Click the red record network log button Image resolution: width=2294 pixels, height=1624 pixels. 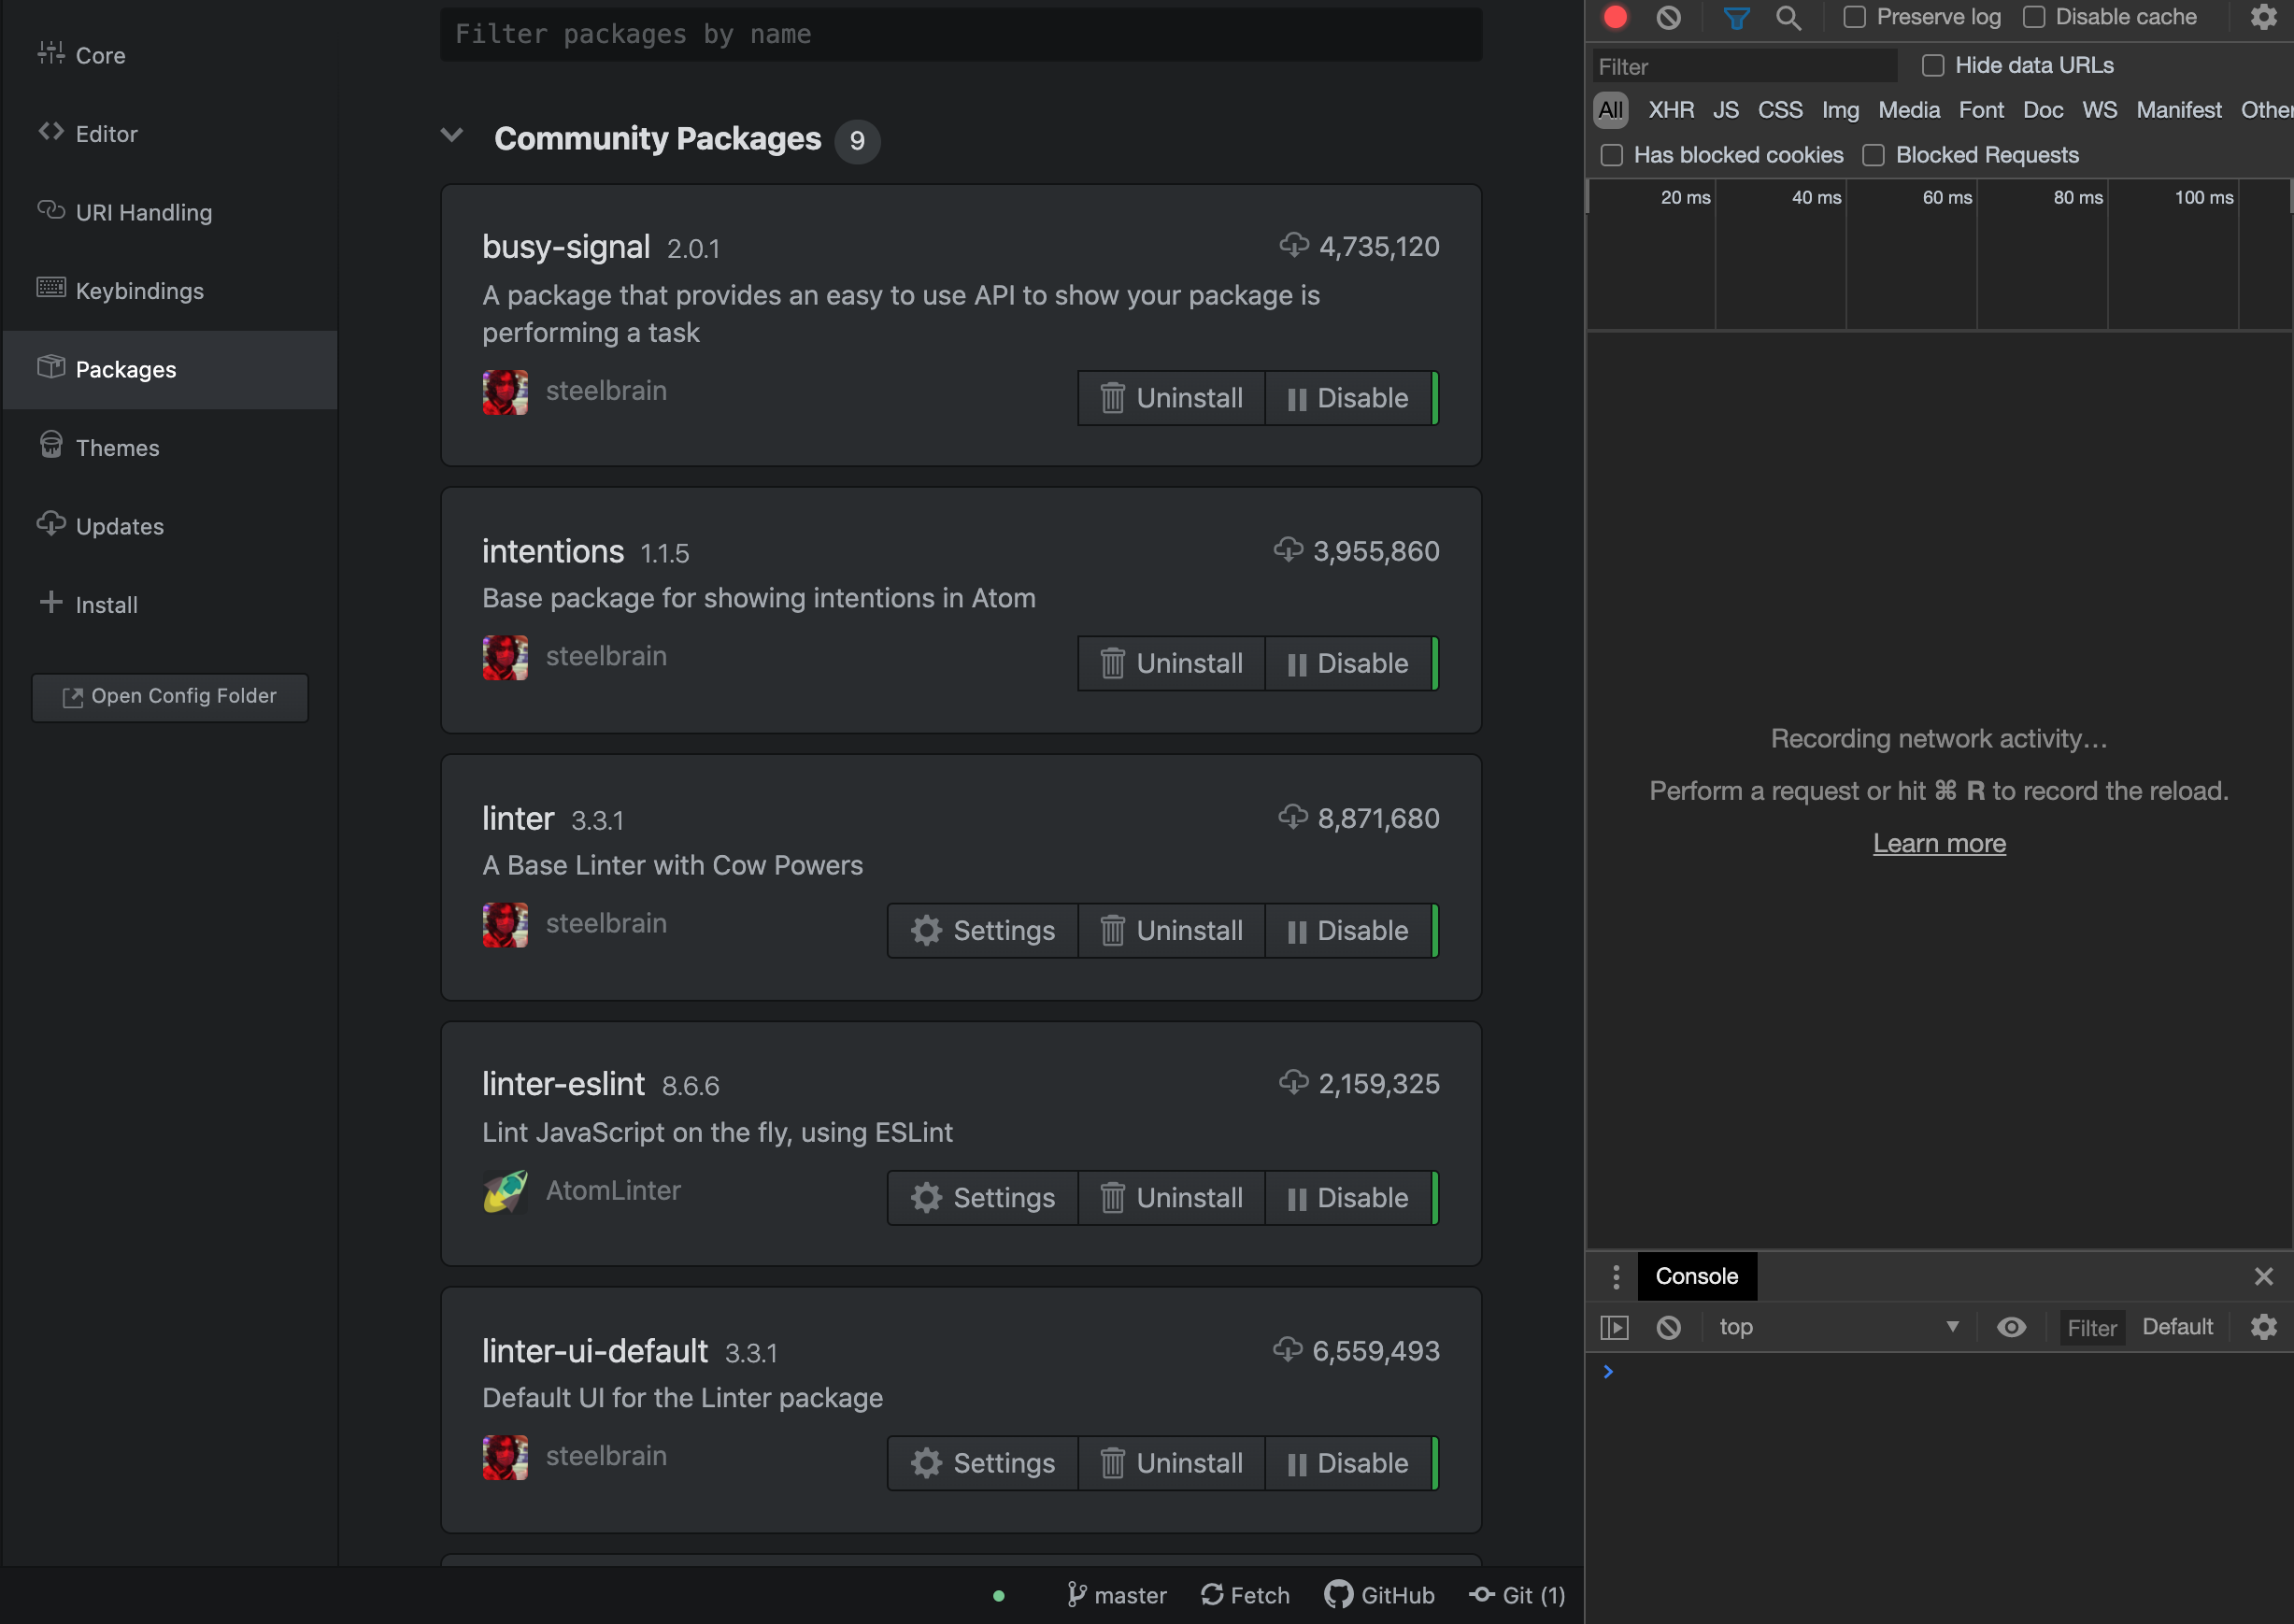tap(1615, 17)
